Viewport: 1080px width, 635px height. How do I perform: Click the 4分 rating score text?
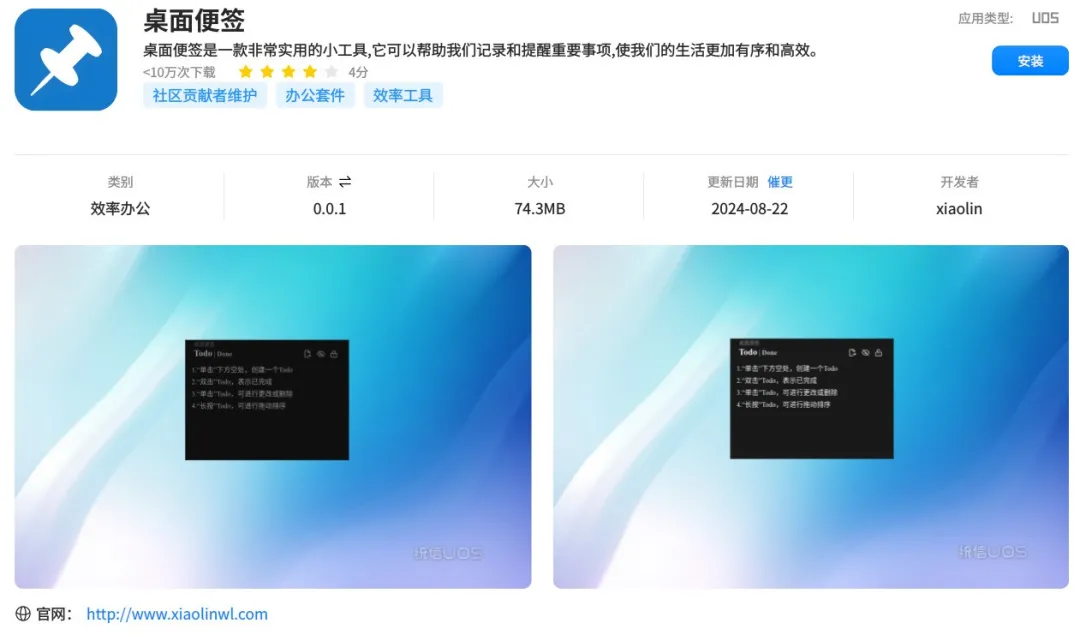pyautogui.click(x=358, y=72)
